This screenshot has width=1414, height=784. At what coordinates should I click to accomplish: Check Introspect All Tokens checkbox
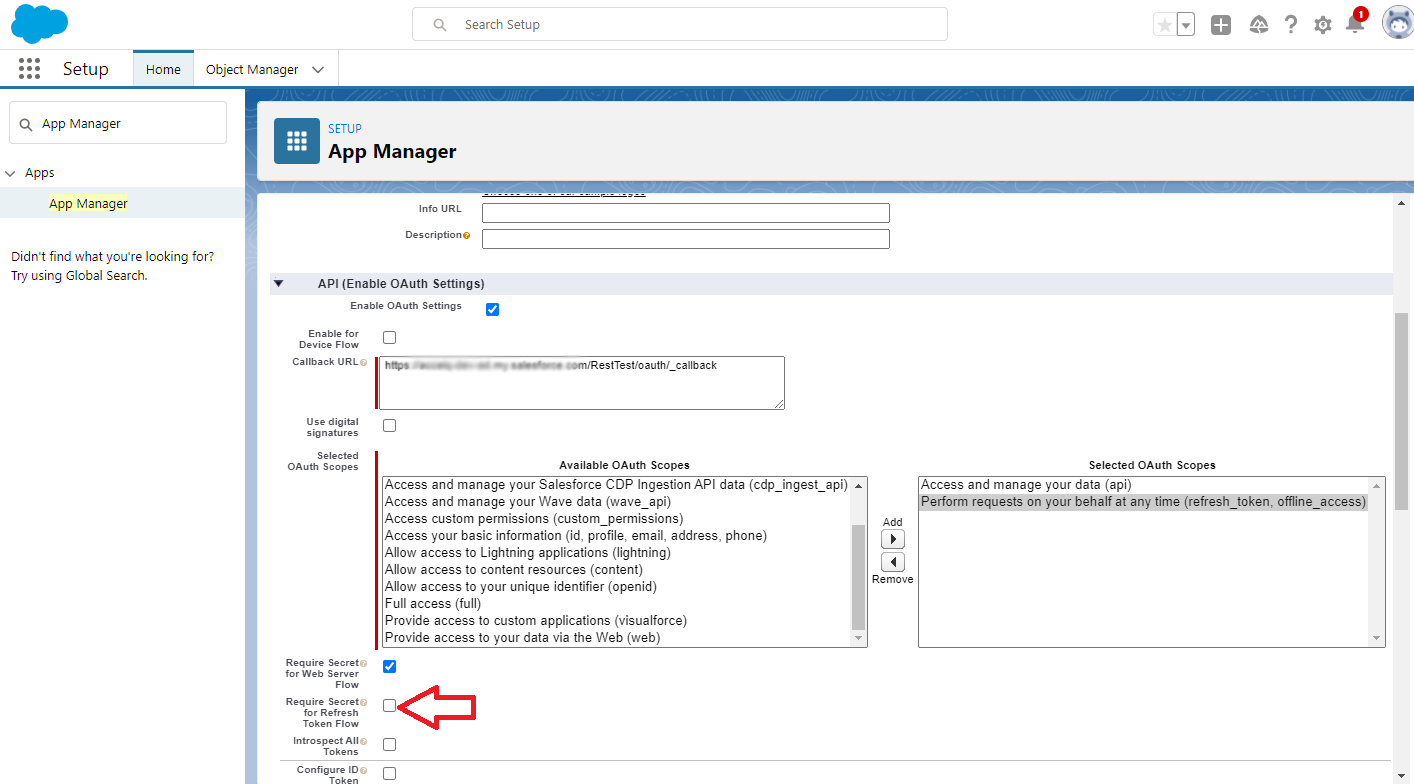coord(389,744)
